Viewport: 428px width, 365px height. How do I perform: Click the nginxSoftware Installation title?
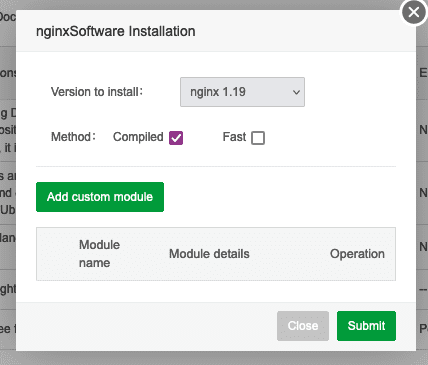tap(116, 31)
